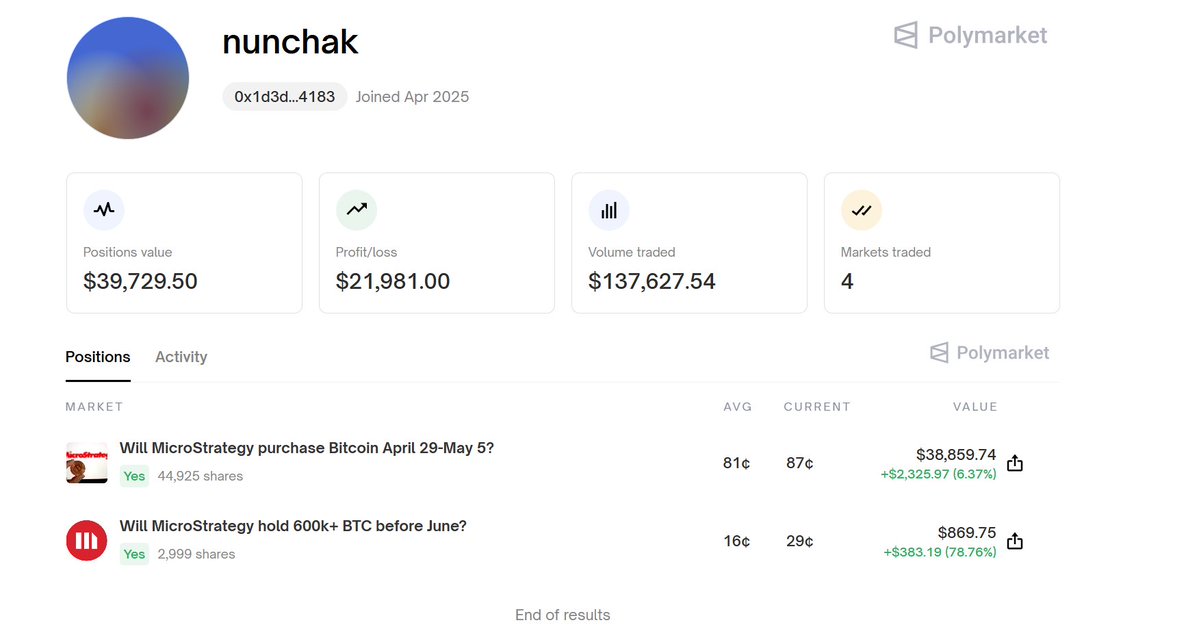The image size is (1199, 627).
Task: Open the MicroStrategy Bitcoin purchase market thumbnail
Action: (x=87, y=463)
